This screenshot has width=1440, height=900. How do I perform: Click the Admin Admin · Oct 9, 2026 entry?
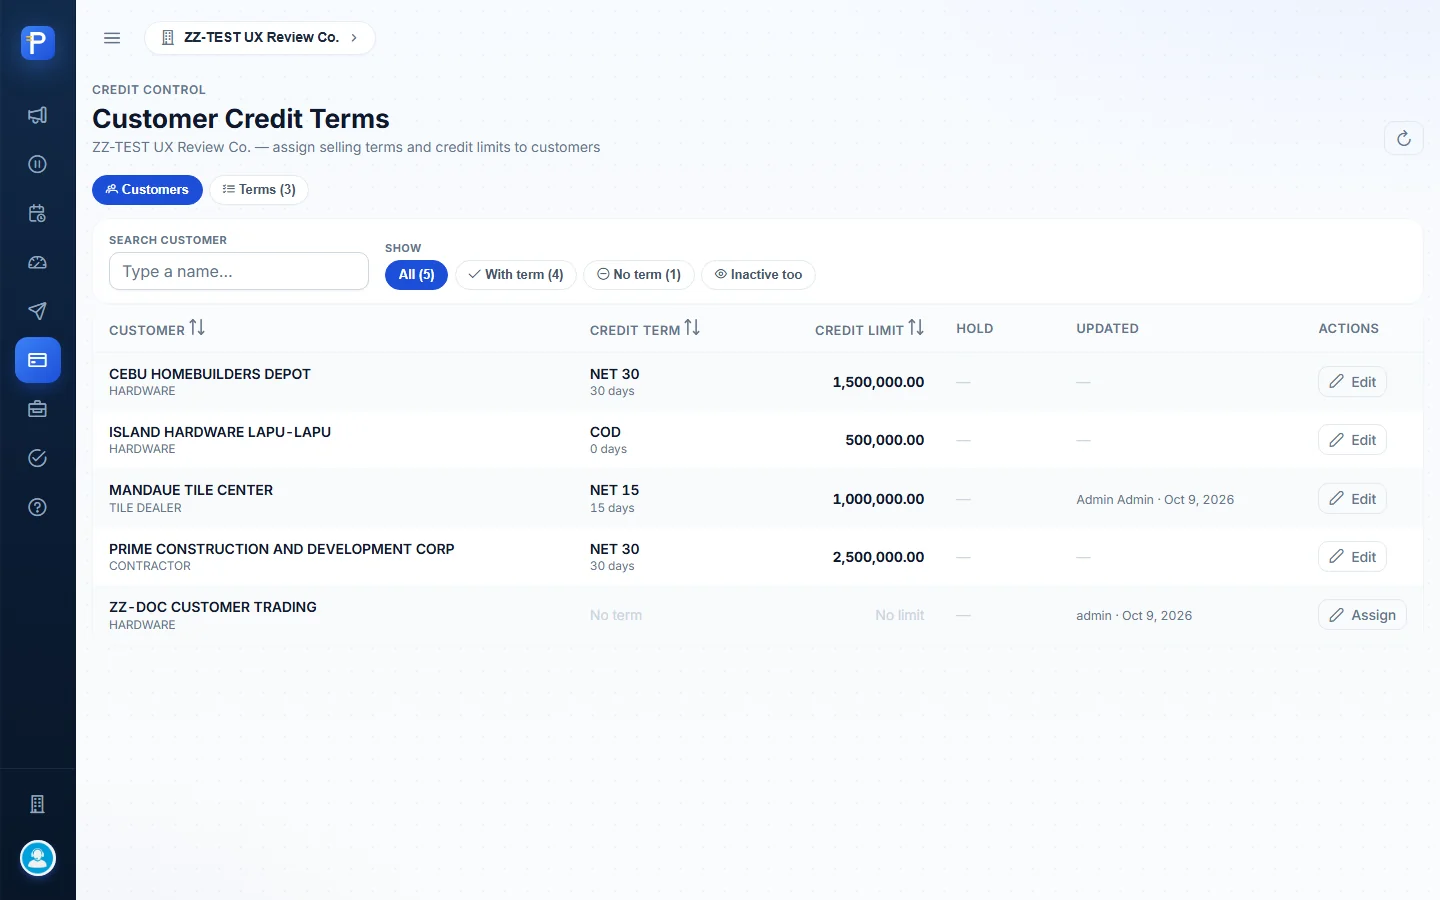coord(1155,499)
